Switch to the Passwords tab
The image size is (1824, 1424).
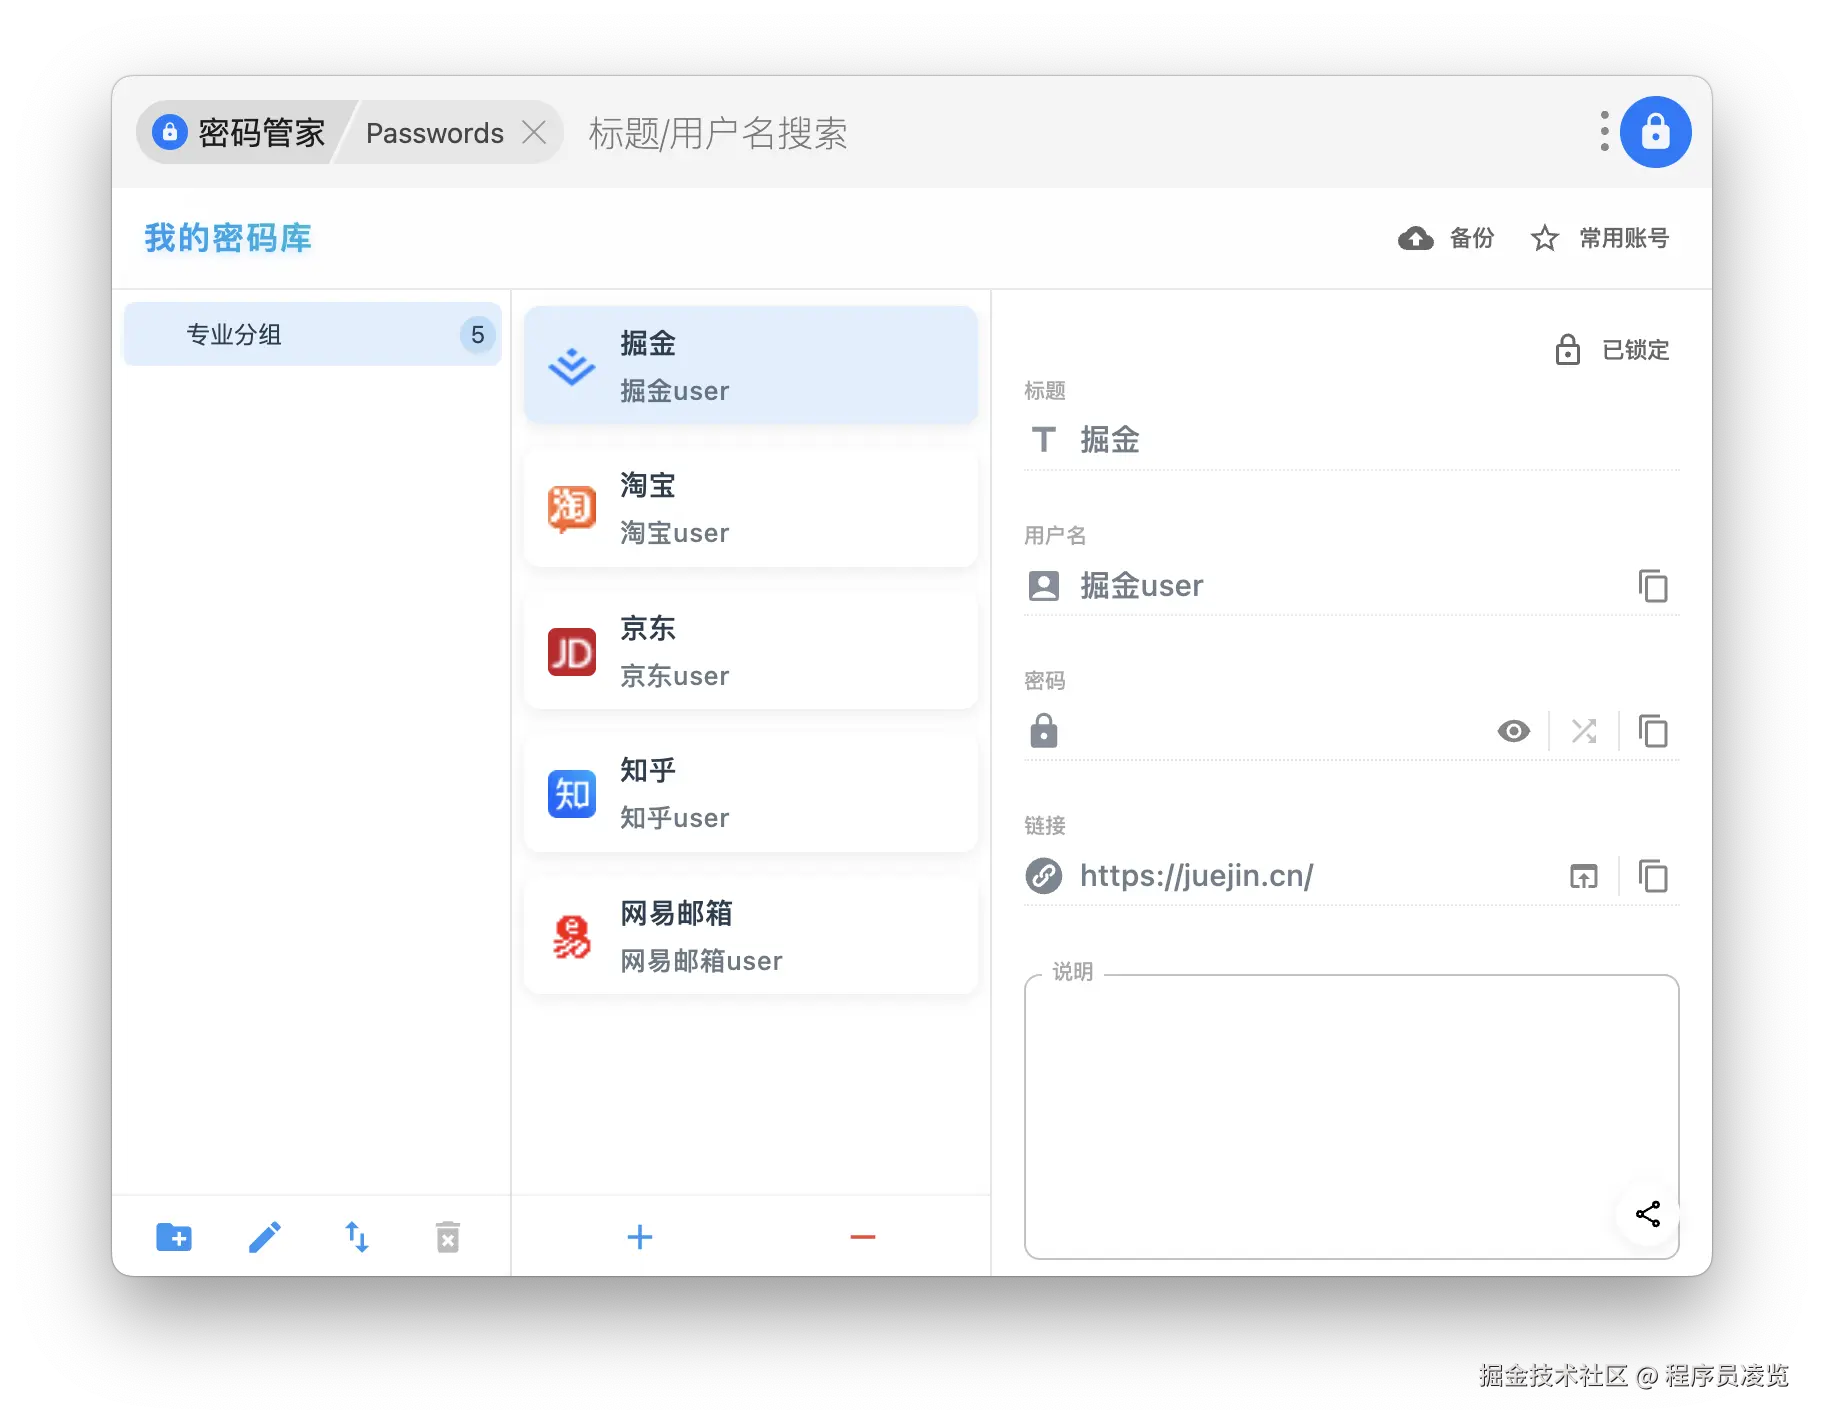(434, 132)
